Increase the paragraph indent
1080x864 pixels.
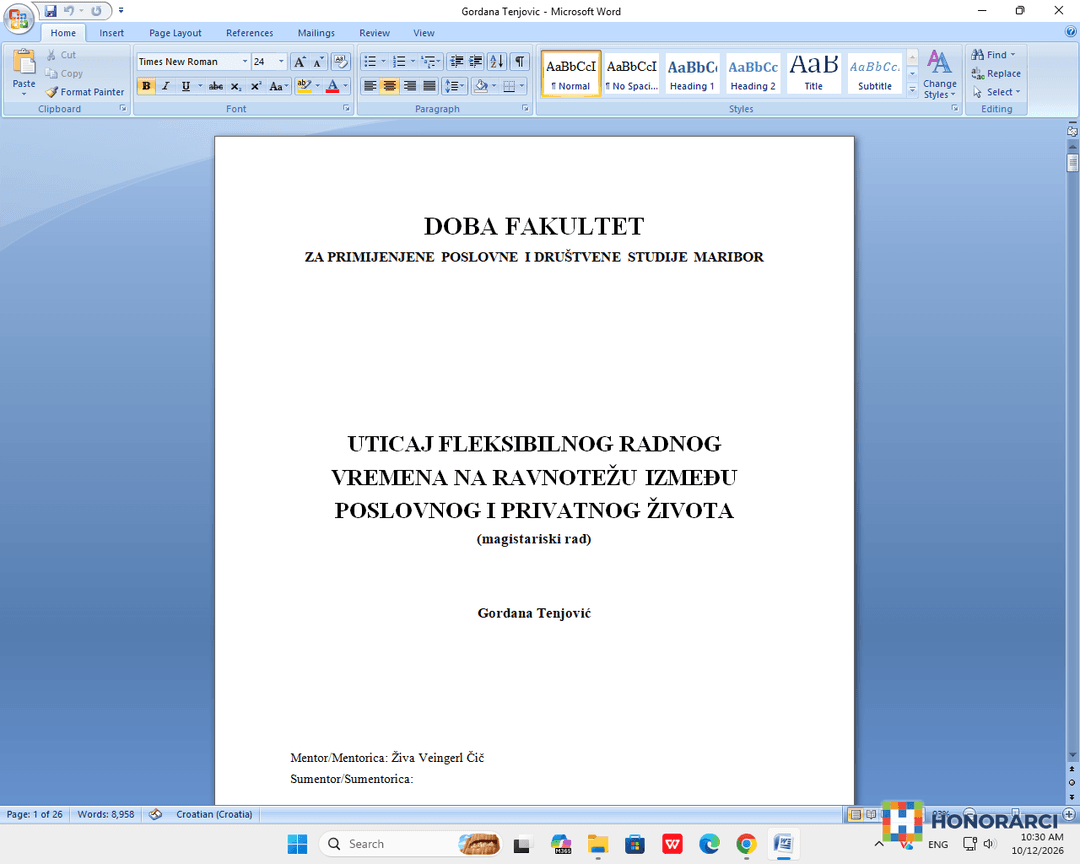[476, 62]
